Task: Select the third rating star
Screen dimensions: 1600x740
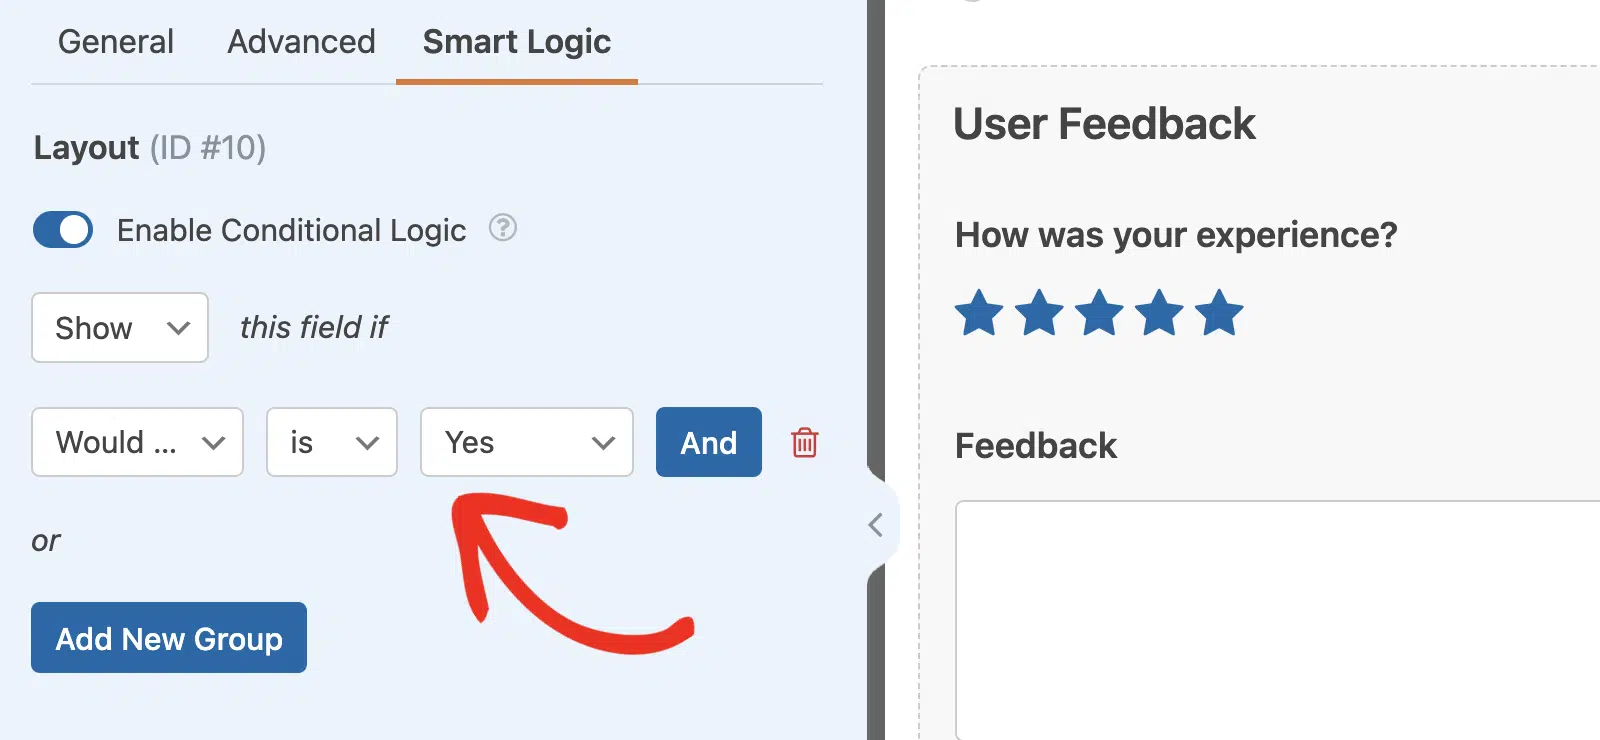Action: click(1099, 313)
